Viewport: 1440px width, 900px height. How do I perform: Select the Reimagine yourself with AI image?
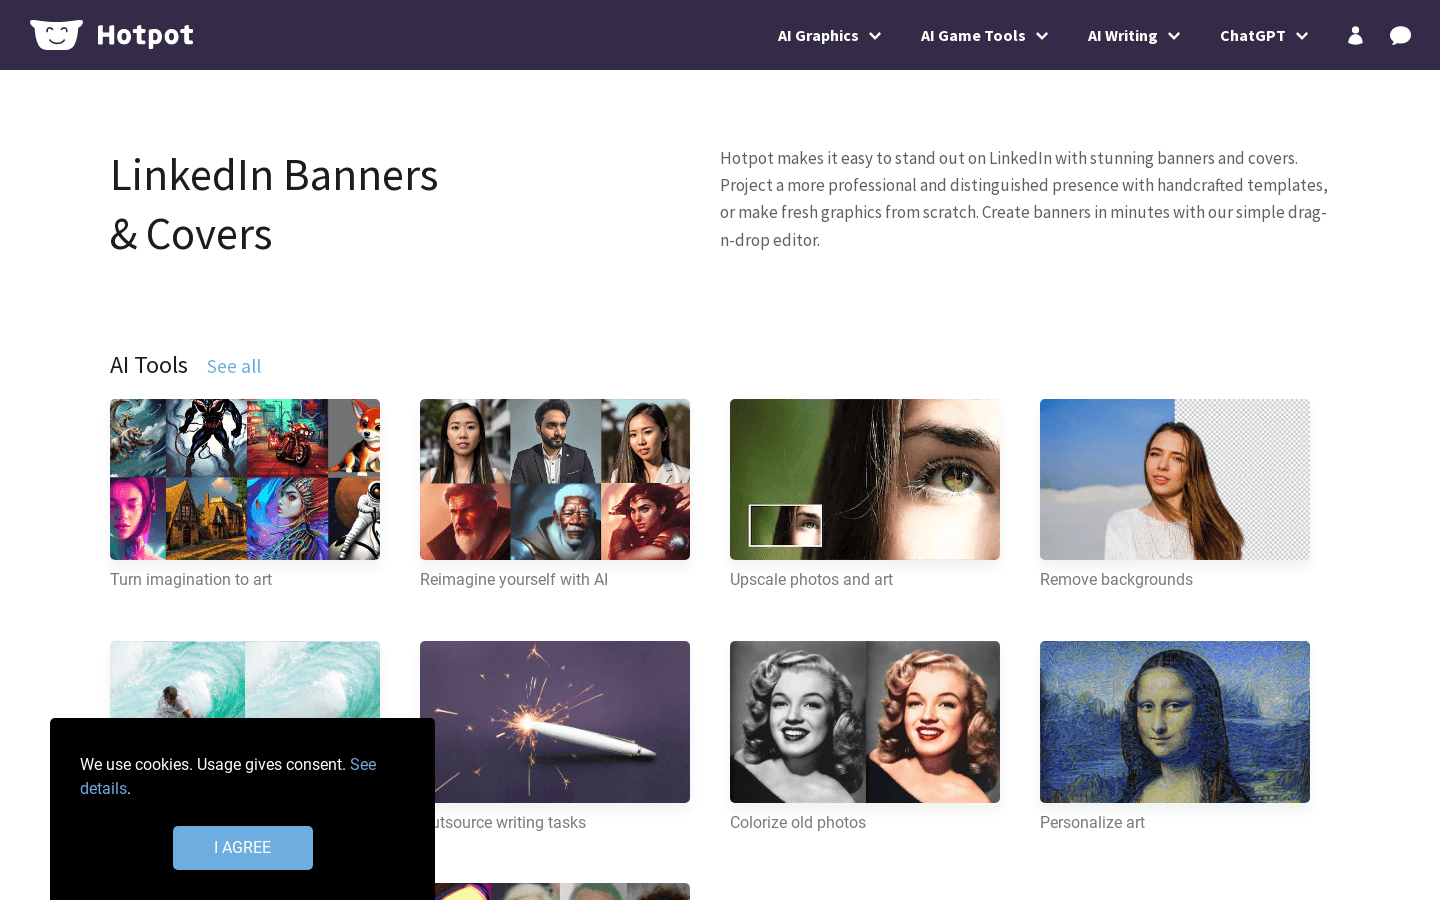click(x=555, y=480)
